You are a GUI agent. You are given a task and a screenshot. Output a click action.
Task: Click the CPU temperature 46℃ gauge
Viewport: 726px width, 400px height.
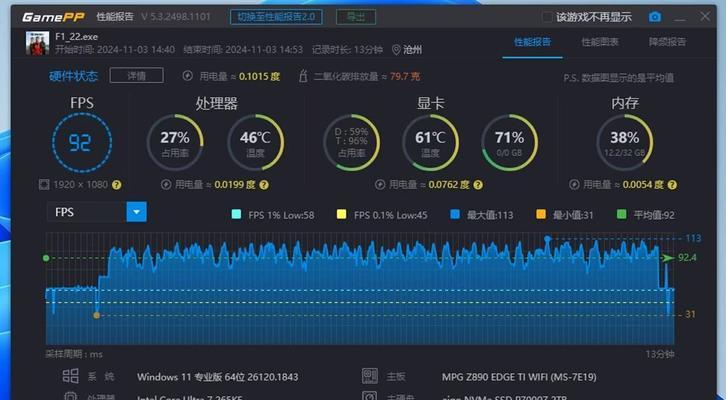point(256,143)
